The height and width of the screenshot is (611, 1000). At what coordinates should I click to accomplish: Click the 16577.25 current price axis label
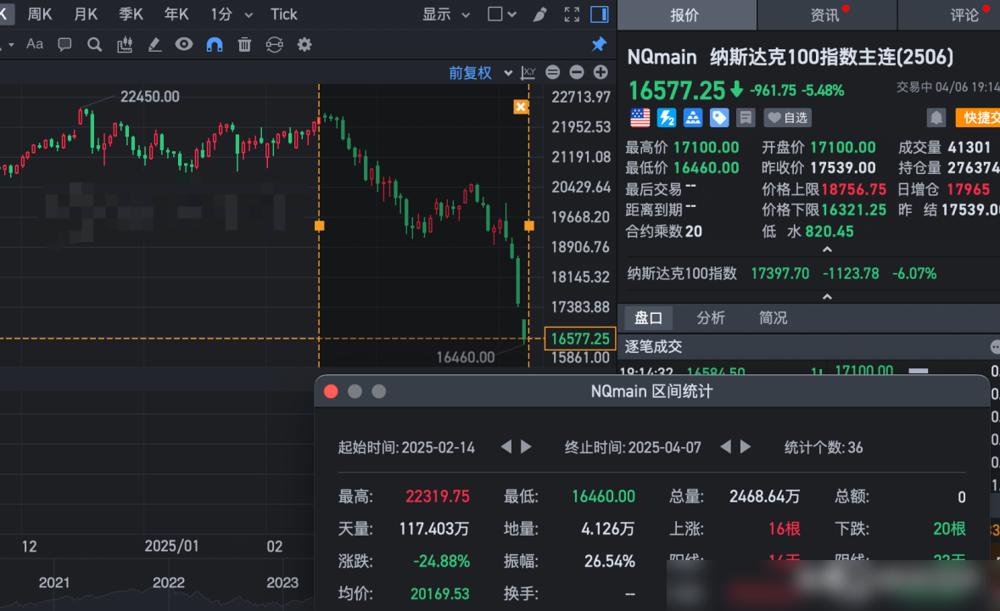tap(580, 339)
